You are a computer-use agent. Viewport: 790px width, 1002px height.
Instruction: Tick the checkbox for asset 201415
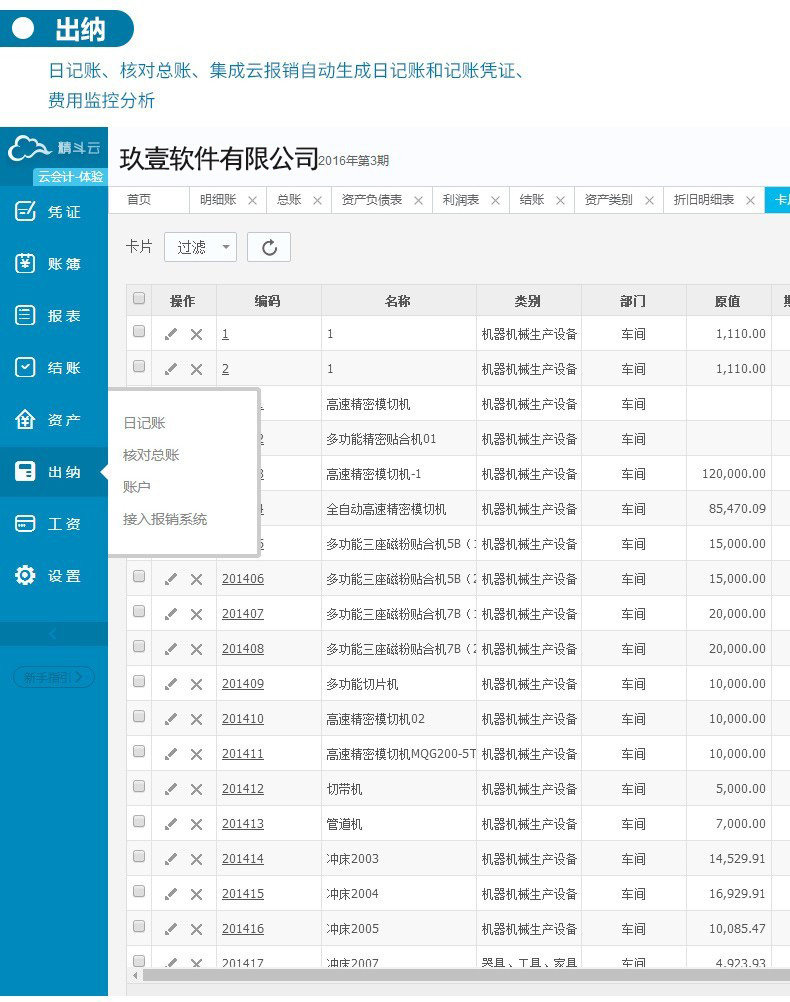click(139, 891)
